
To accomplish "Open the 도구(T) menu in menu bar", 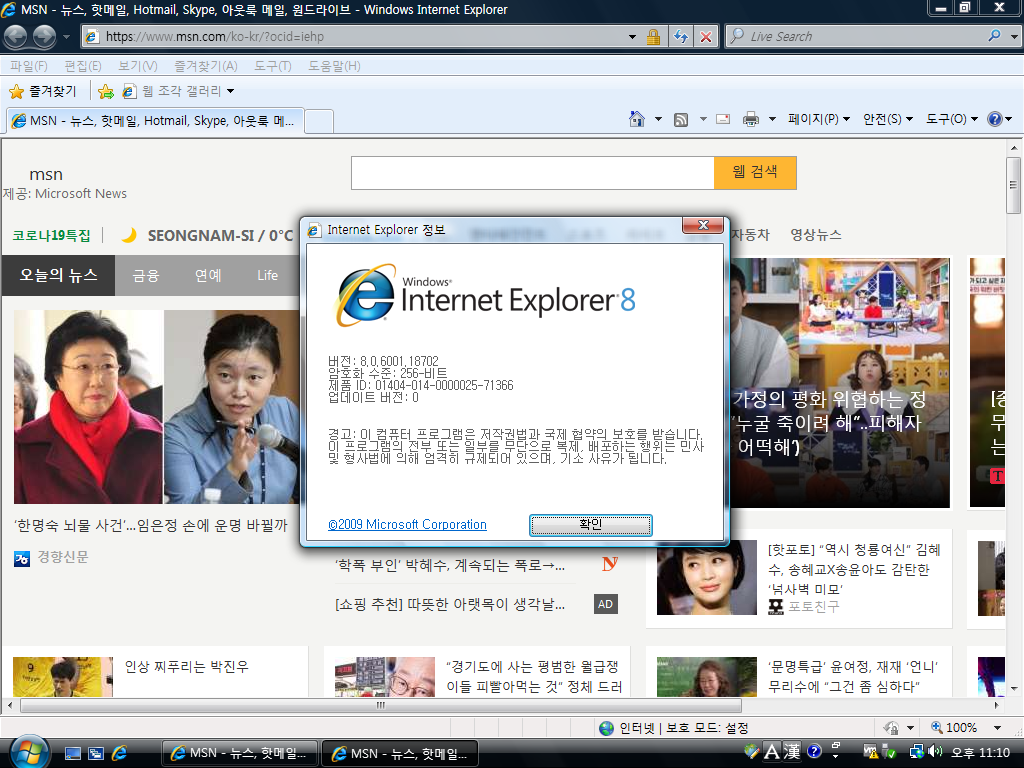I will 272,66.
